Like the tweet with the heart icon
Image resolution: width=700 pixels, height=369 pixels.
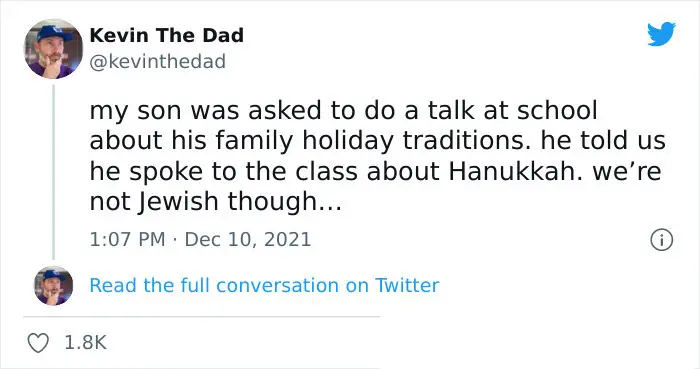click(x=38, y=343)
